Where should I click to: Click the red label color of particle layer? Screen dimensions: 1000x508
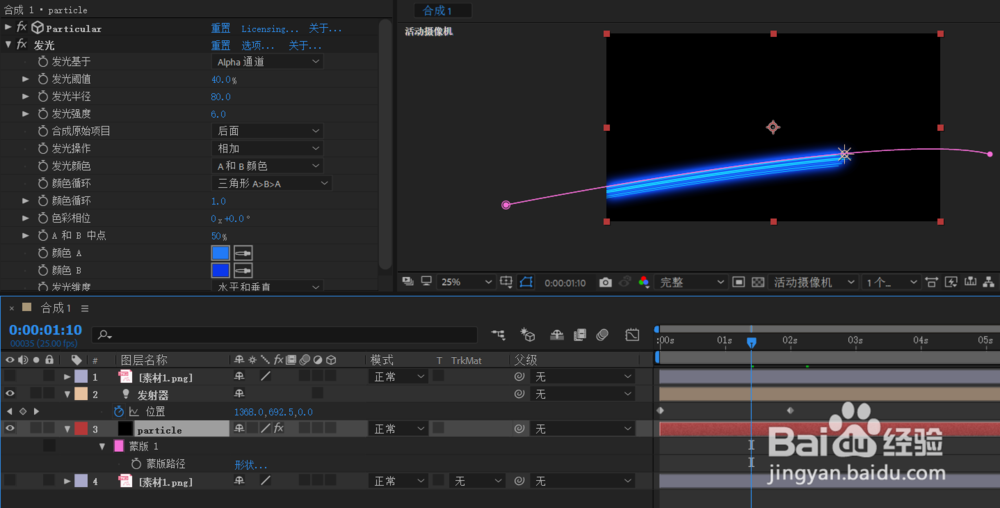click(x=81, y=429)
